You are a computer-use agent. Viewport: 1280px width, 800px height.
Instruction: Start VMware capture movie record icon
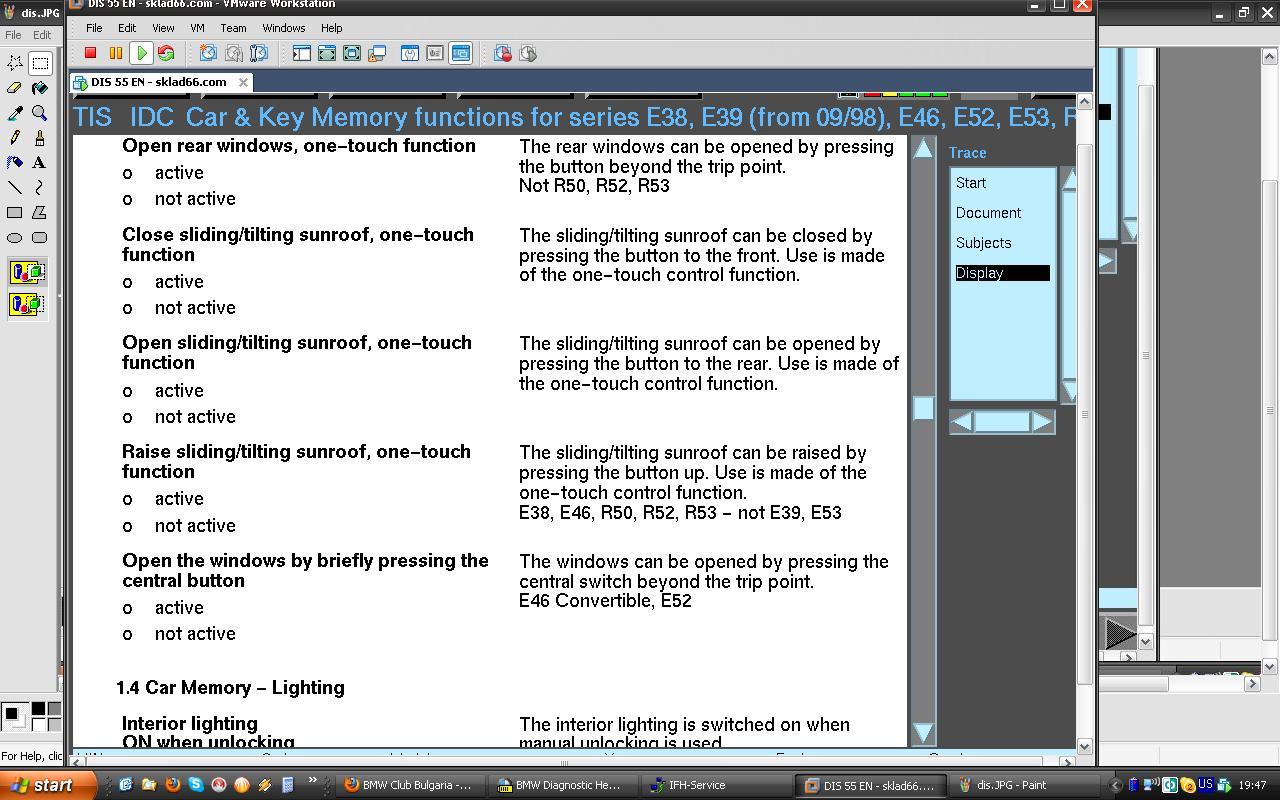coord(503,53)
